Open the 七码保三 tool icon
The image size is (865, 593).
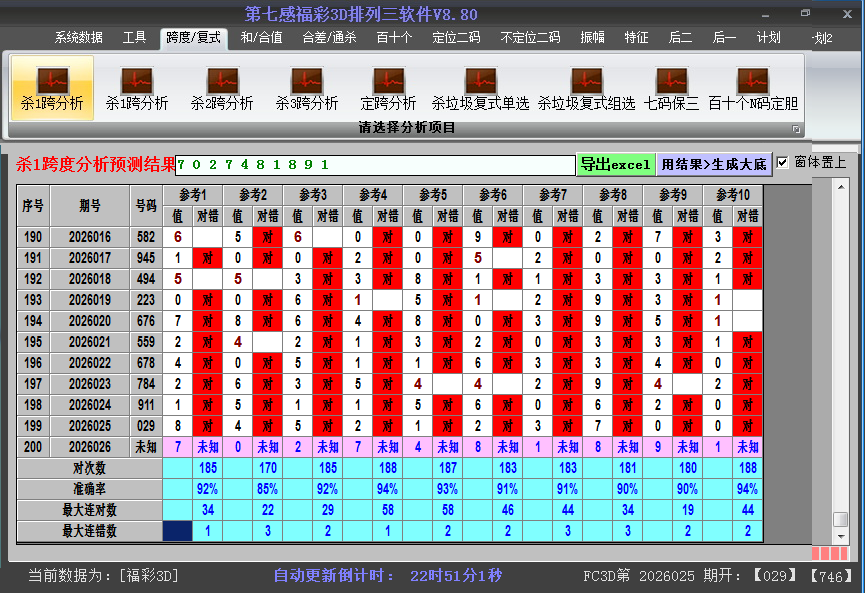coord(671,87)
